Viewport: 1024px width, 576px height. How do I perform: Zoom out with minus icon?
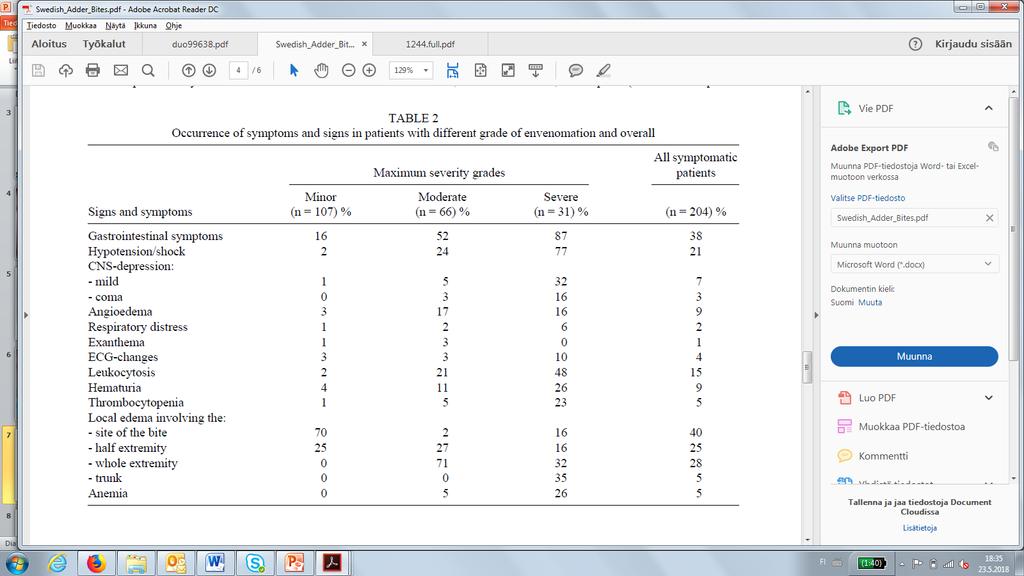(x=349, y=71)
